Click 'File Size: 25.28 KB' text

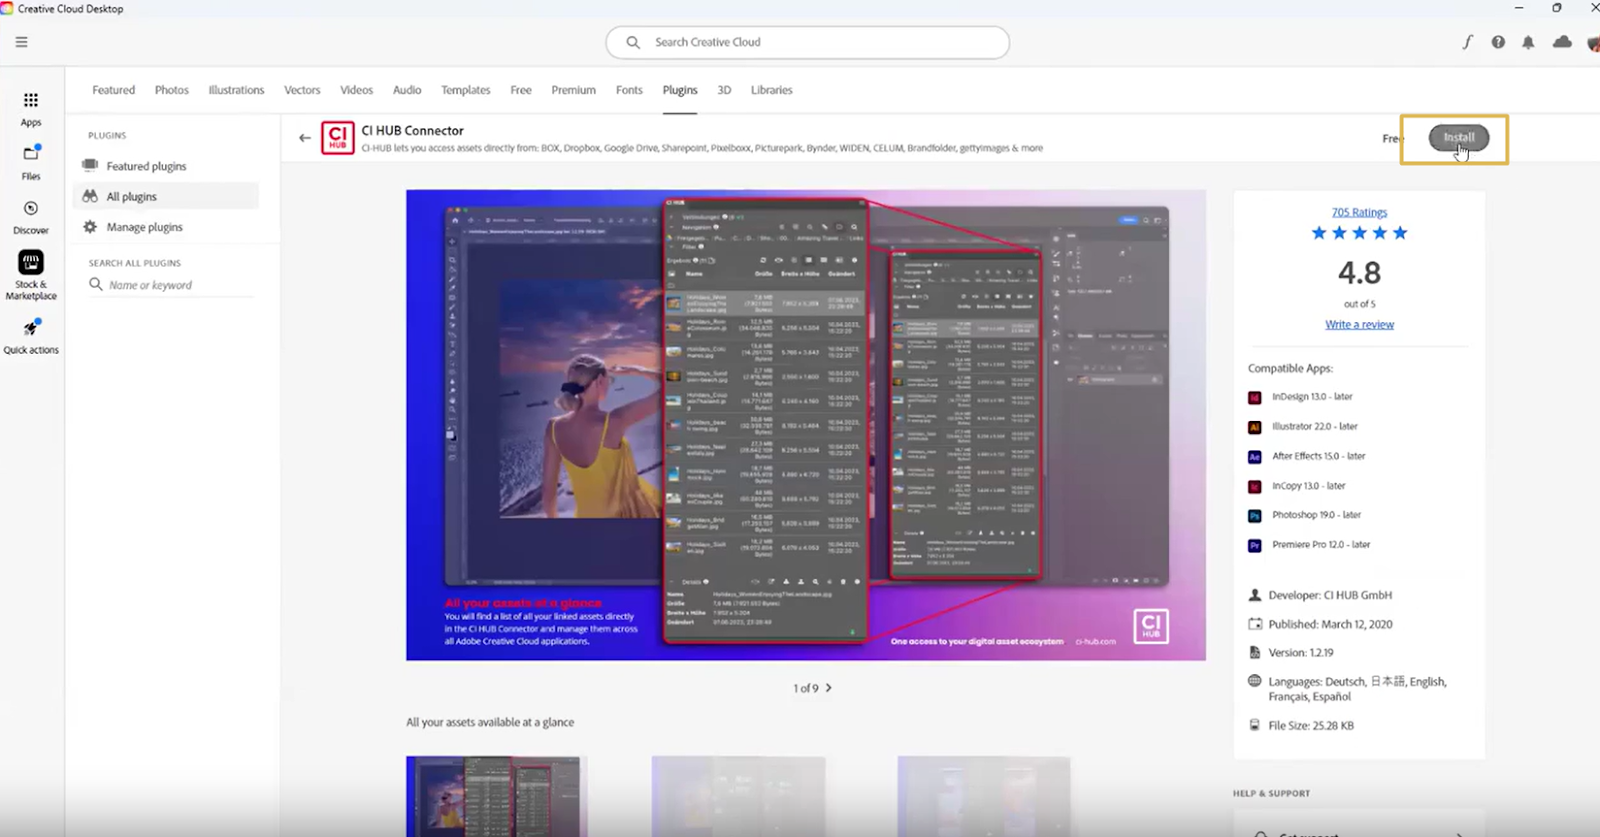[1311, 725]
